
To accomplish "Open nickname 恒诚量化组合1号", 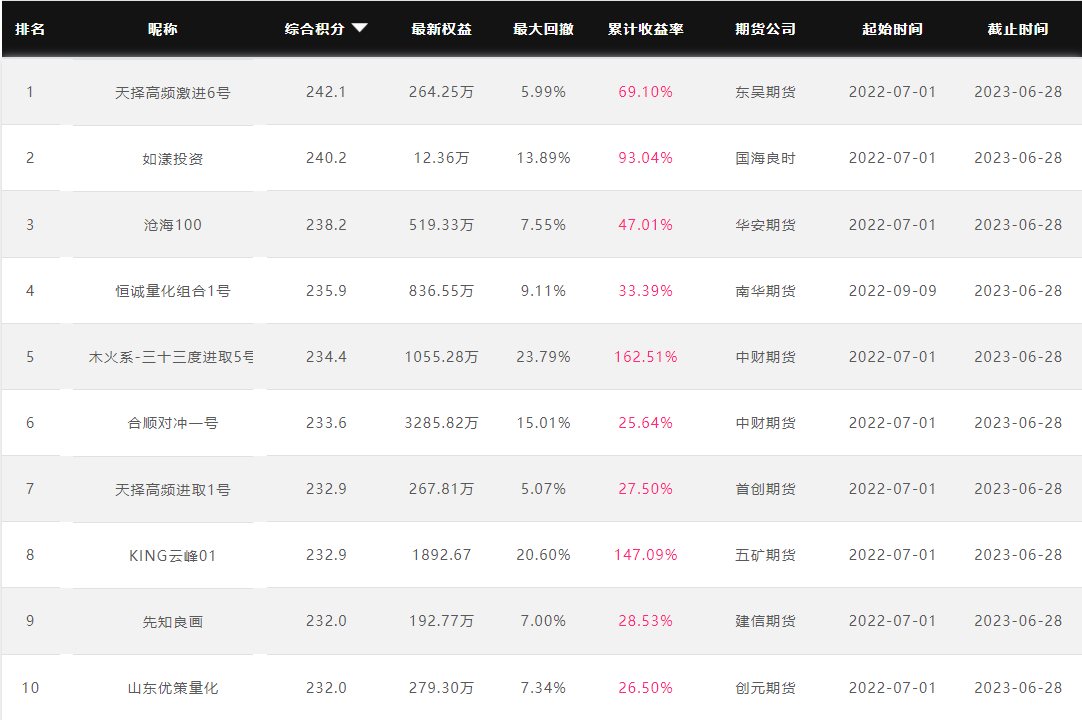I will click(x=173, y=291).
